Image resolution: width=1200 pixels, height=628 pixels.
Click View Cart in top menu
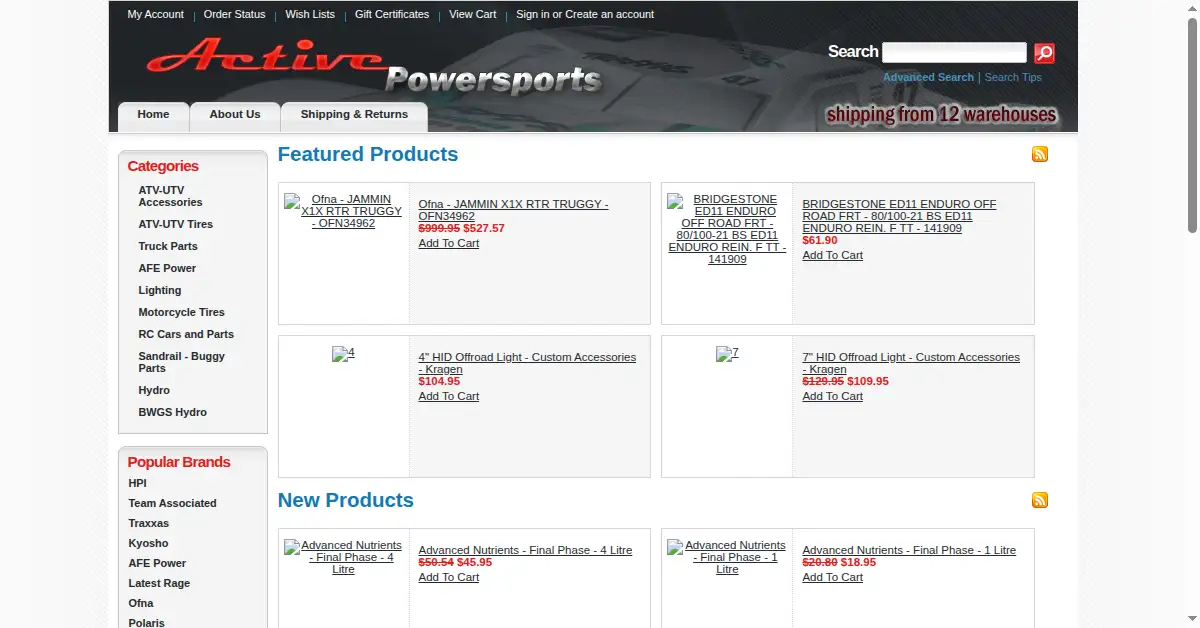473,14
